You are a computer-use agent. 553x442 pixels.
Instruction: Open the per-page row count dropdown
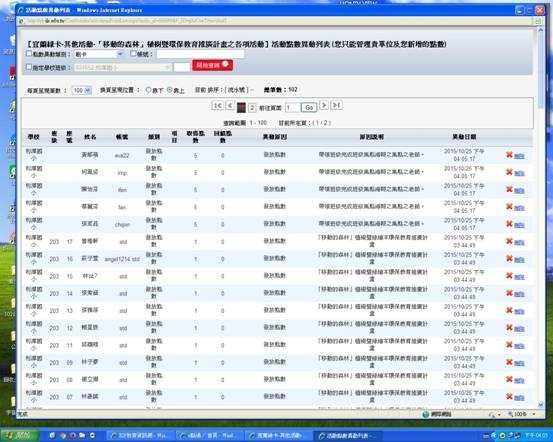tap(81, 90)
